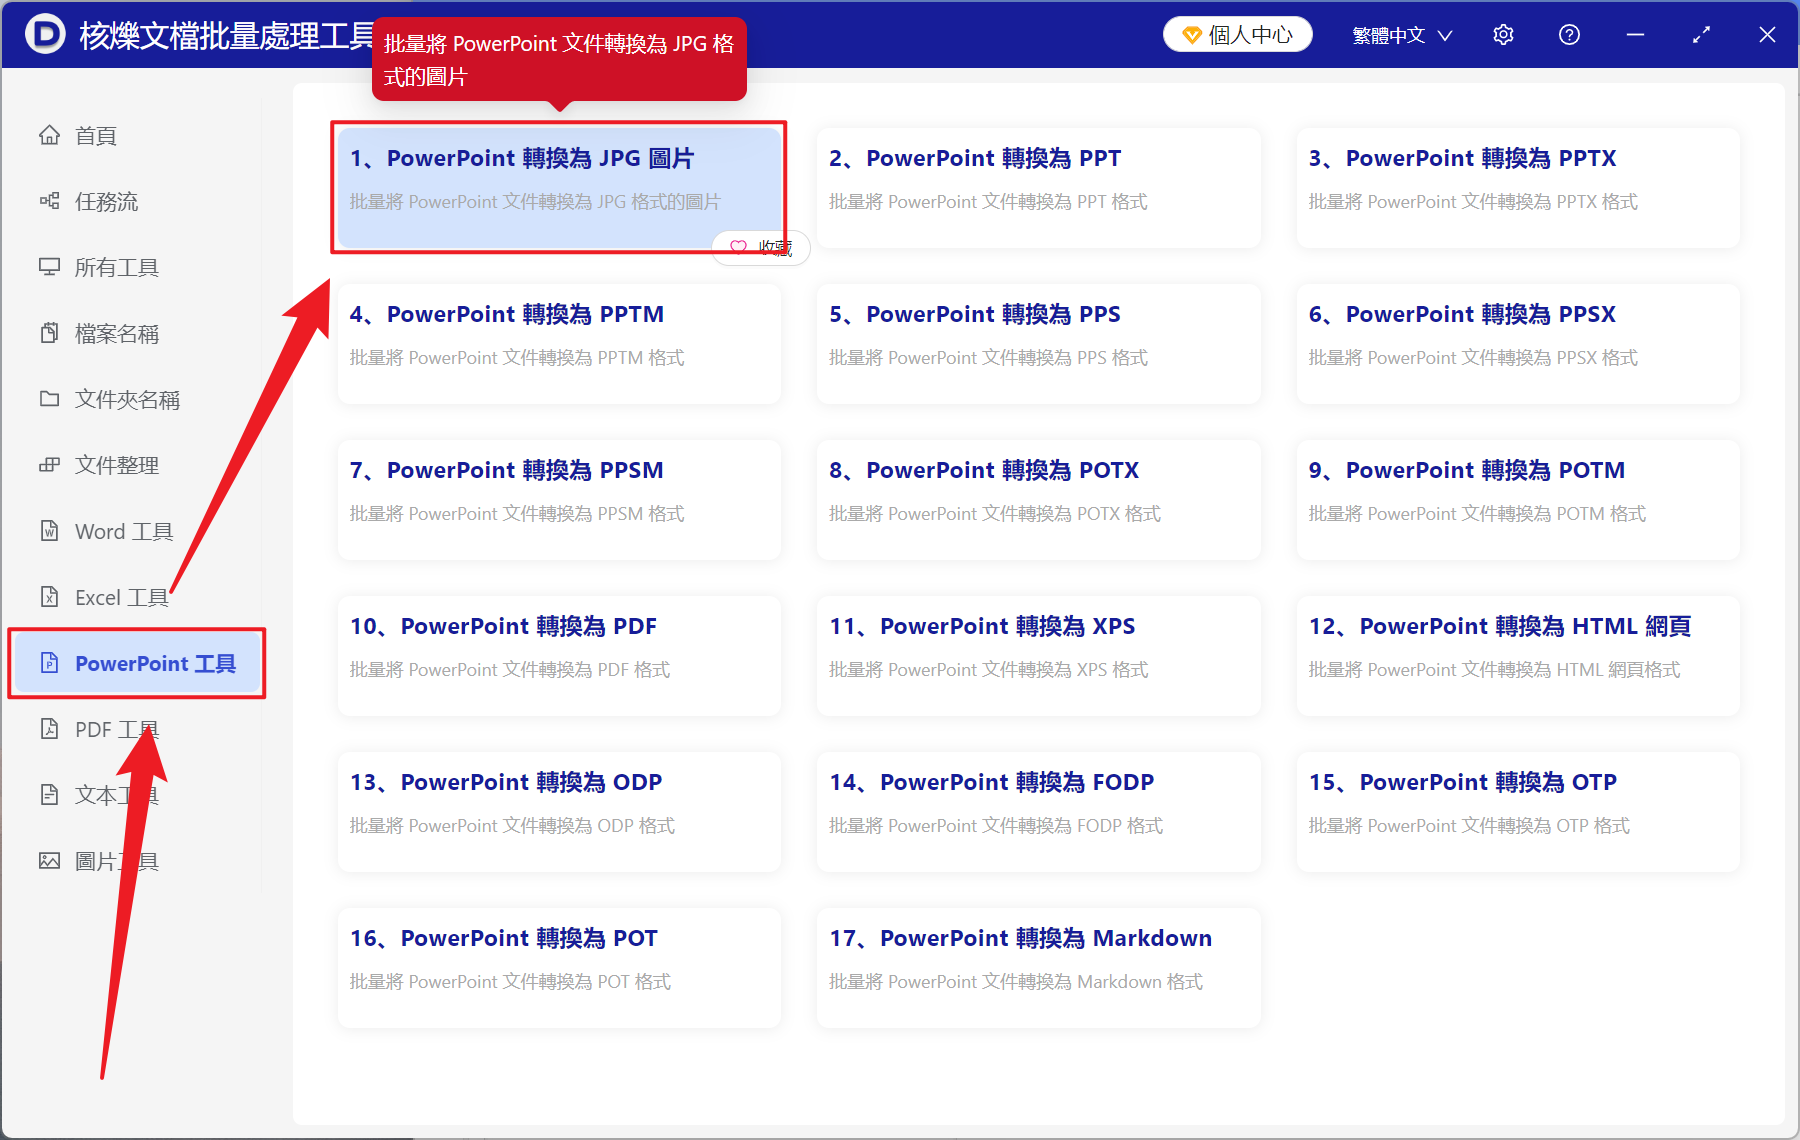This screenshot has width=1800, height=1140.
Task: Open the settings gear icon
Action: point(1503,35)
